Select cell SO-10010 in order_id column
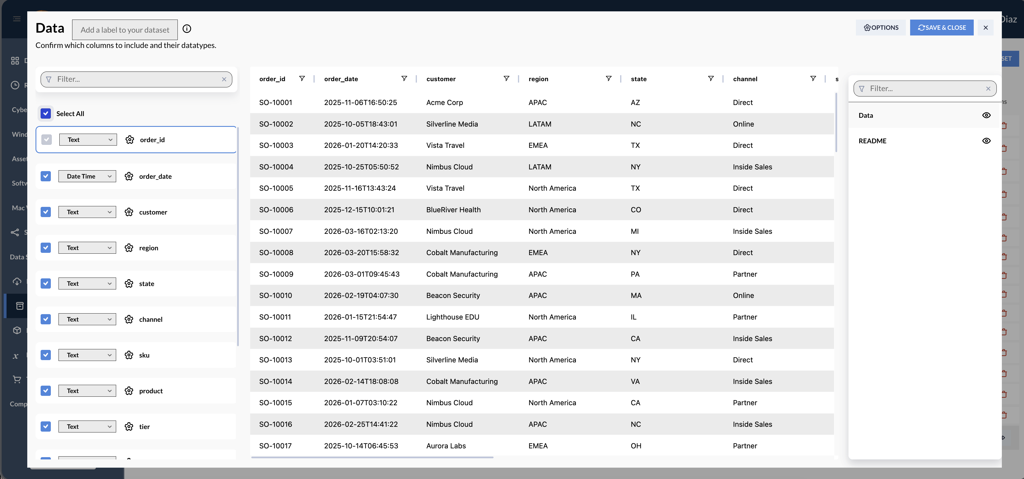1024x479 pixels. [x=276, y=295]
